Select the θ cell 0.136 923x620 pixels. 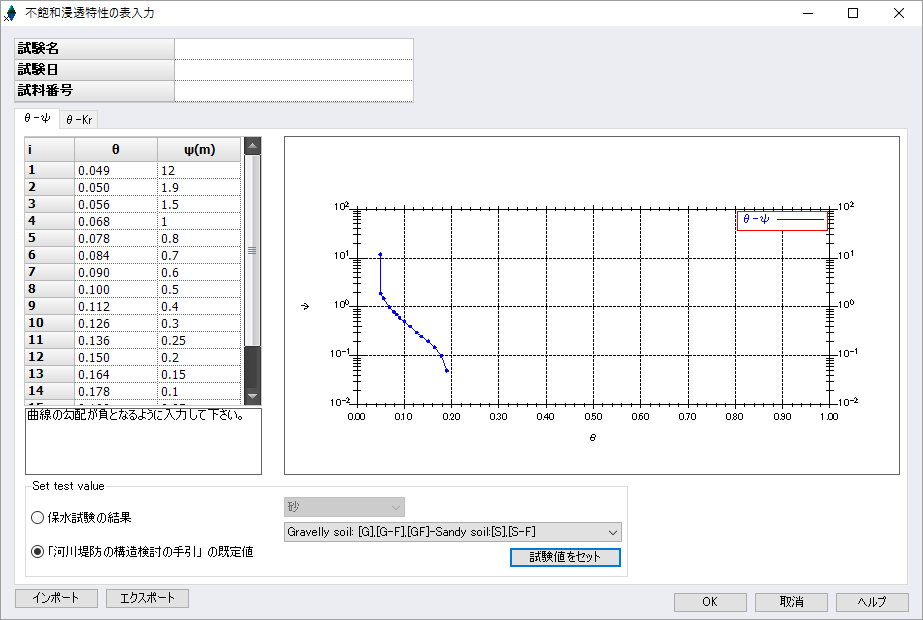tap(116, 341)
